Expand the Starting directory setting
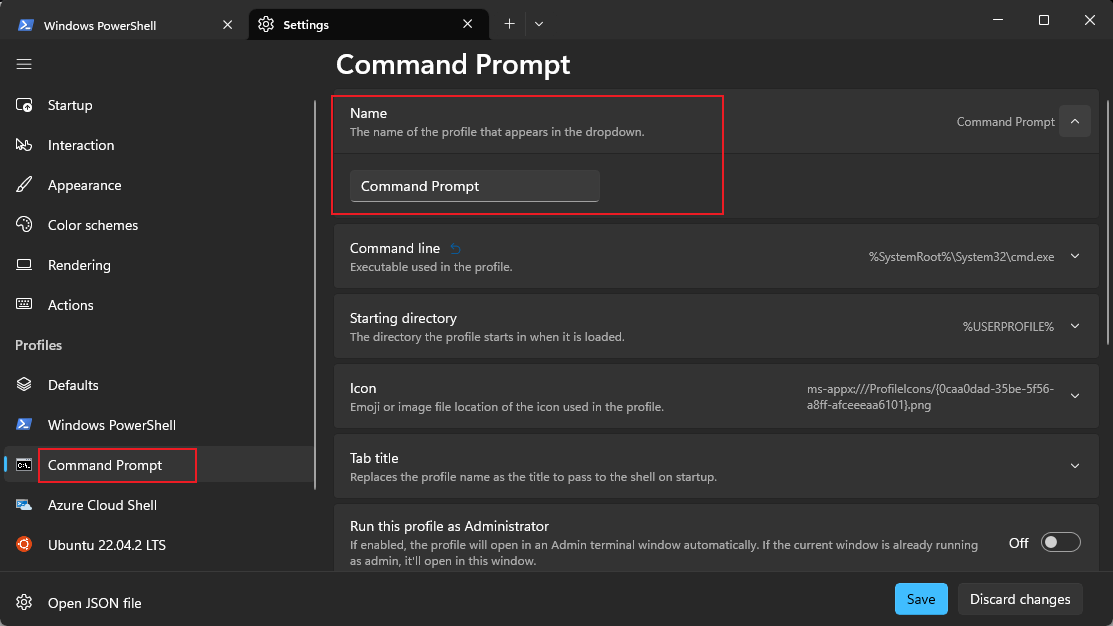1113x626 pixels. pyautogui.click(x=1075, y=326)
